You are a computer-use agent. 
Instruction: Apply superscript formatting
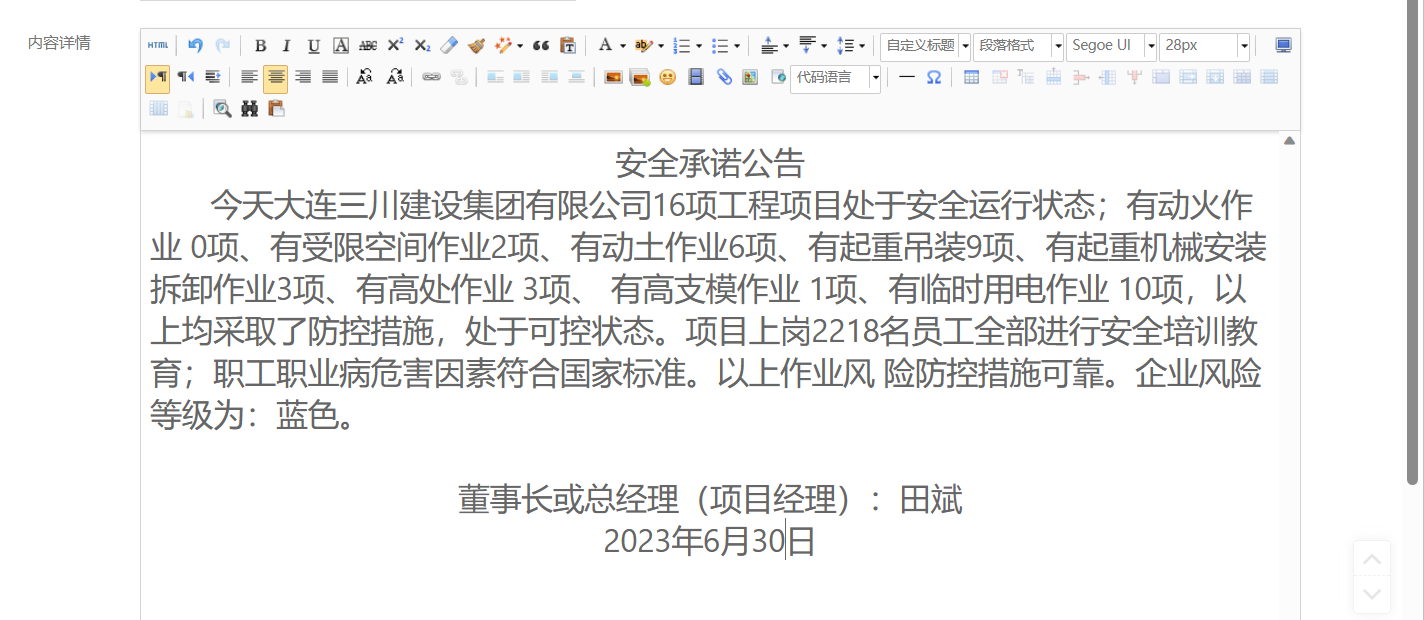395,45
